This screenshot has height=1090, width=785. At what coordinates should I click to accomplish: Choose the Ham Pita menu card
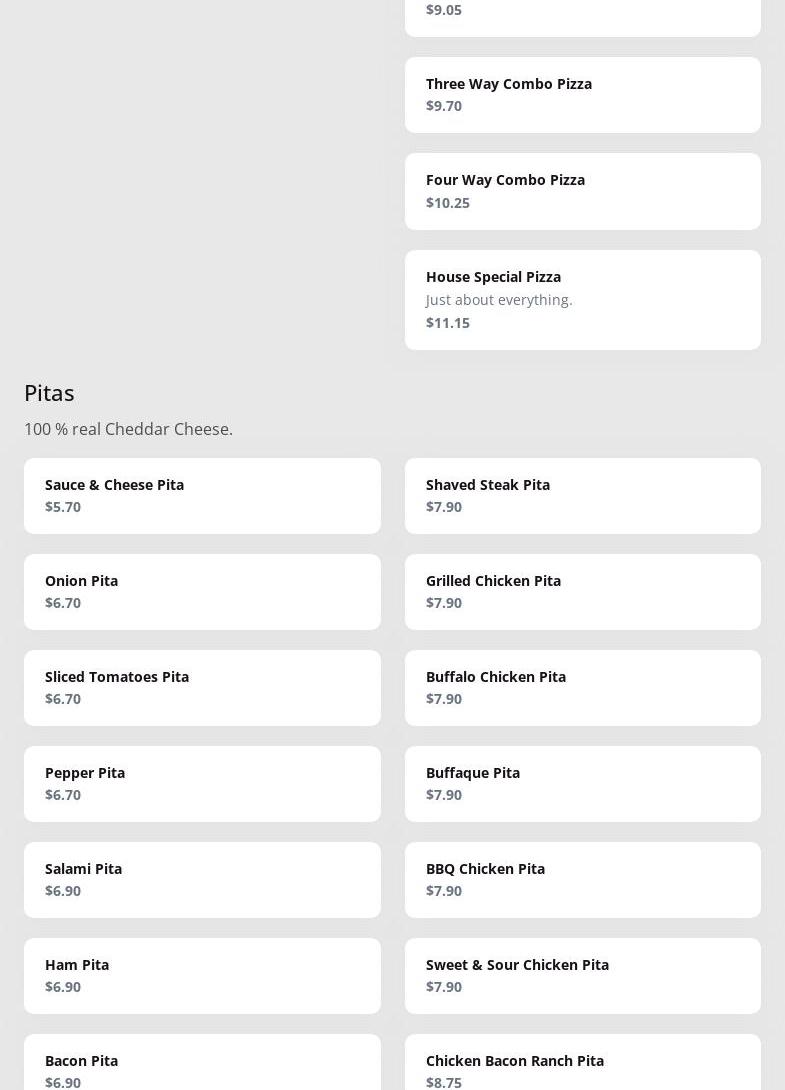pos(202,975)
